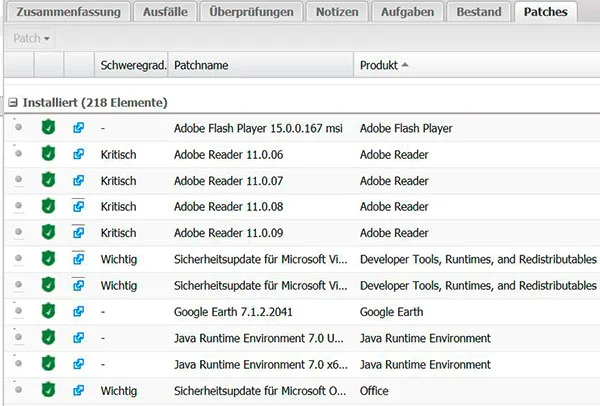
Task: Click green shield for Google Earth 7.1.2.2041
Action: 48,311
